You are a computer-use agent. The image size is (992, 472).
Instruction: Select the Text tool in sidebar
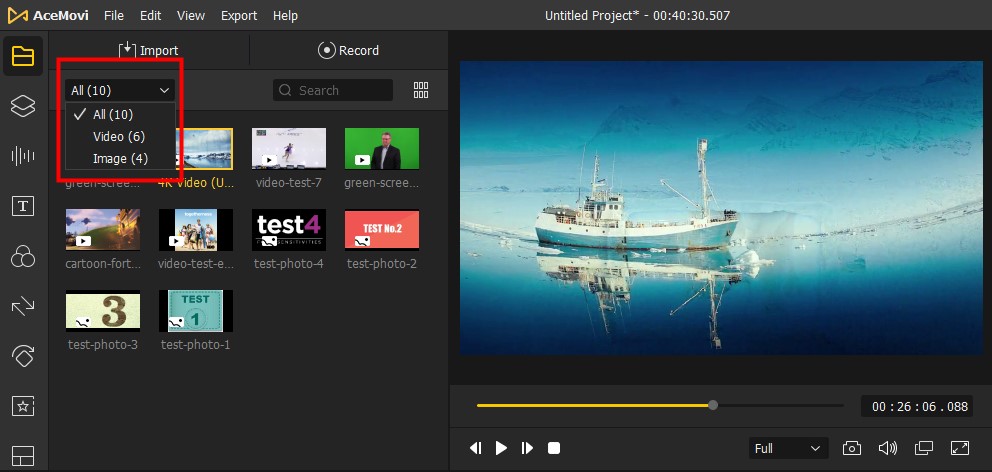coord(23,206)
